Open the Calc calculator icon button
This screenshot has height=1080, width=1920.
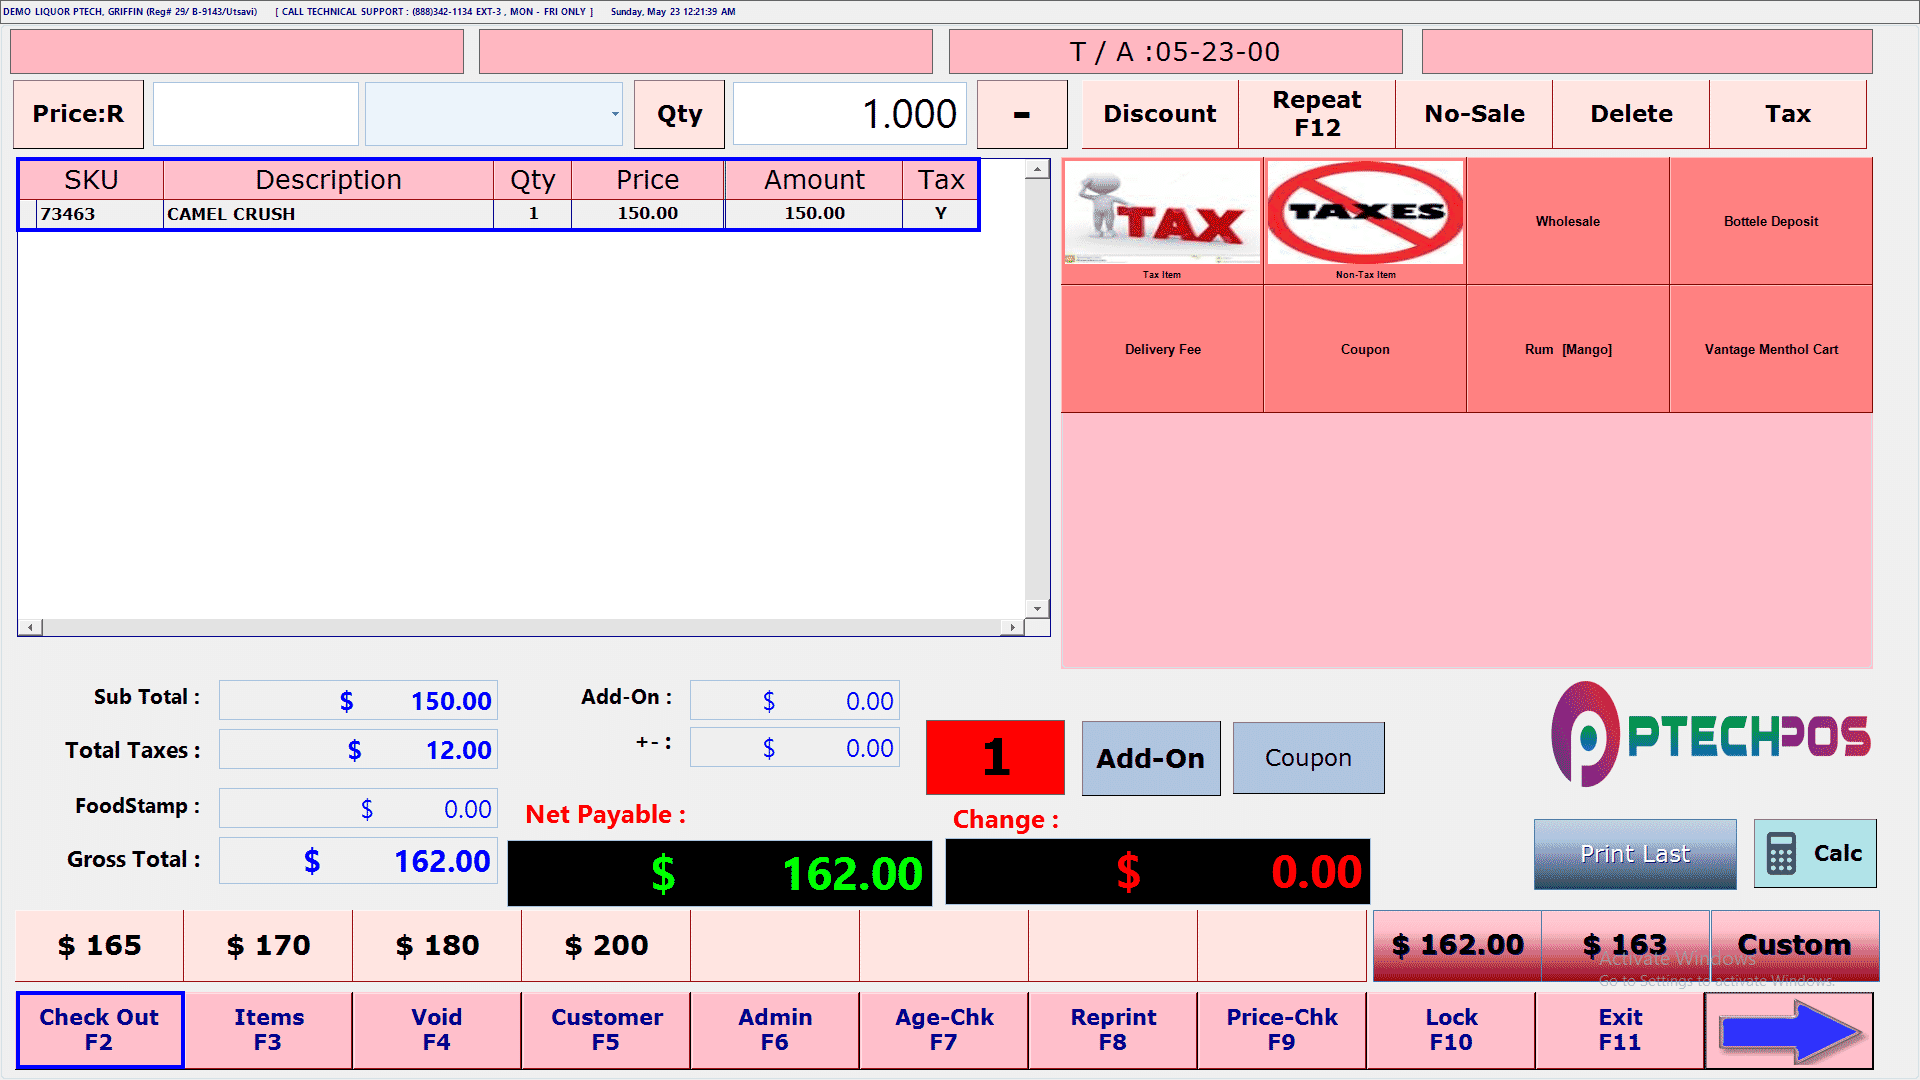tap(1815, 853)
